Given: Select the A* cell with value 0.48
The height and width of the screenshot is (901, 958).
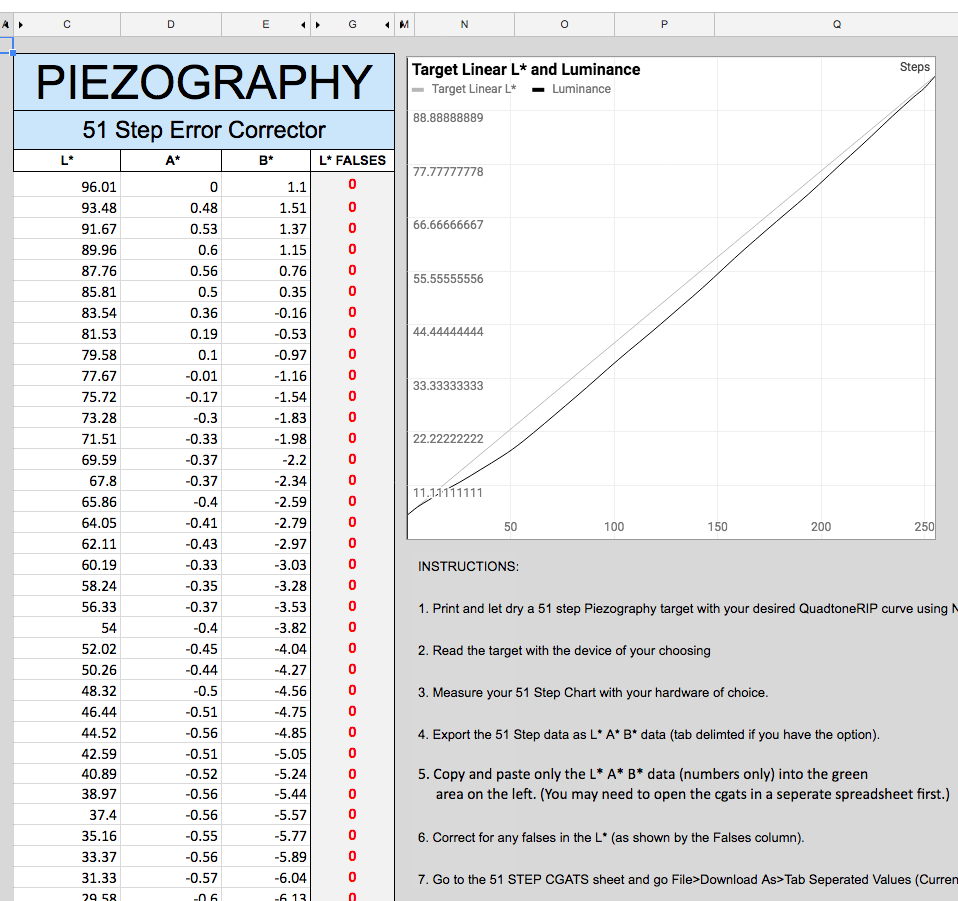Looking at the screenshot, I should (171, 208).
